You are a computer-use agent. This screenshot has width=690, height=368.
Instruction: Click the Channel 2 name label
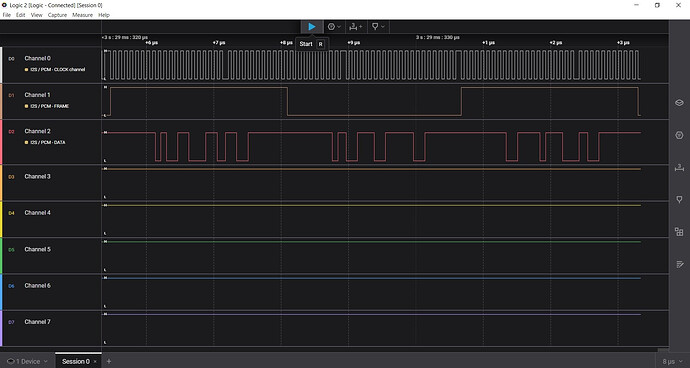click(x=37, y=131)
